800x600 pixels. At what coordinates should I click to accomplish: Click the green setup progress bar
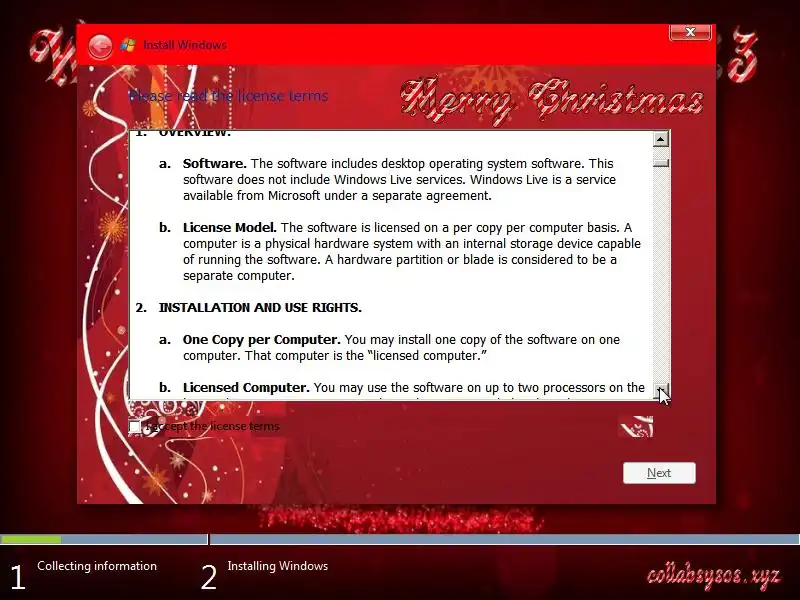click(x=31, y=539)
